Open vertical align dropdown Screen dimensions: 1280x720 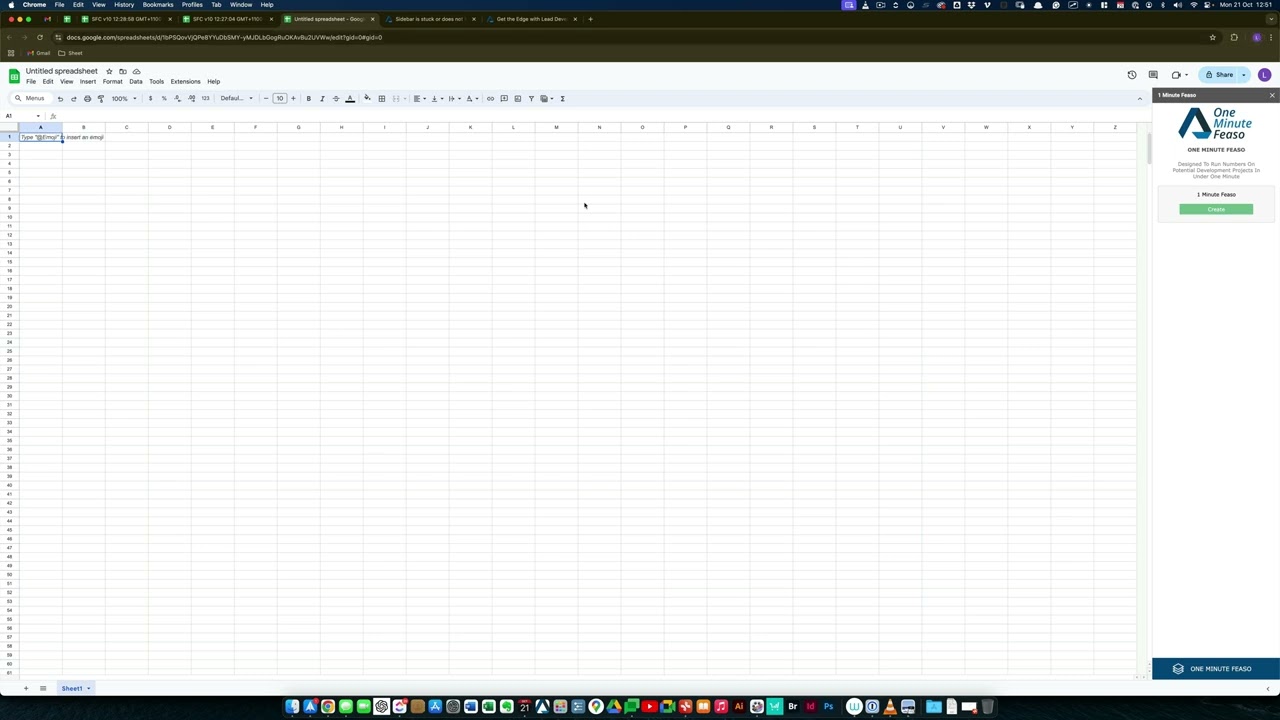click(436, 98)
